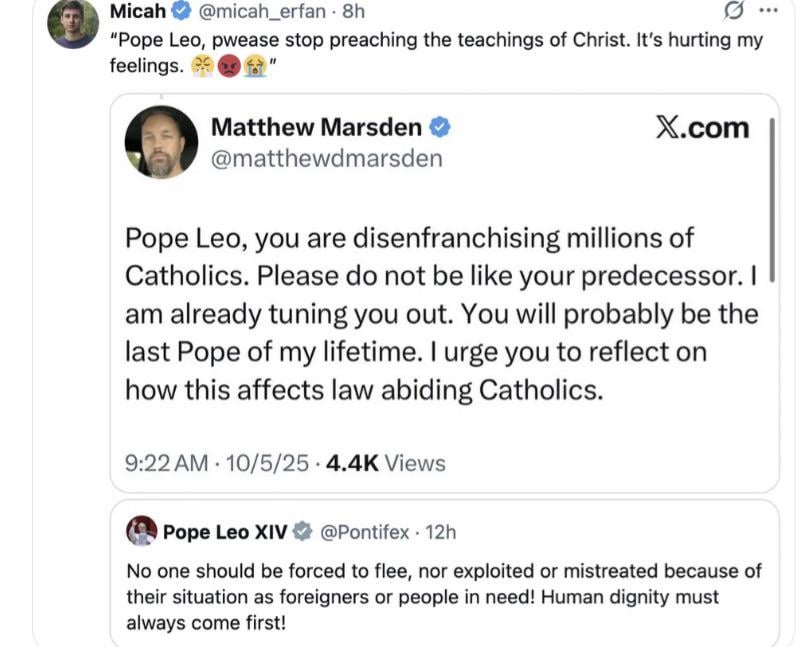Click Pope Leo XIV's verified badge

[302, 532]
